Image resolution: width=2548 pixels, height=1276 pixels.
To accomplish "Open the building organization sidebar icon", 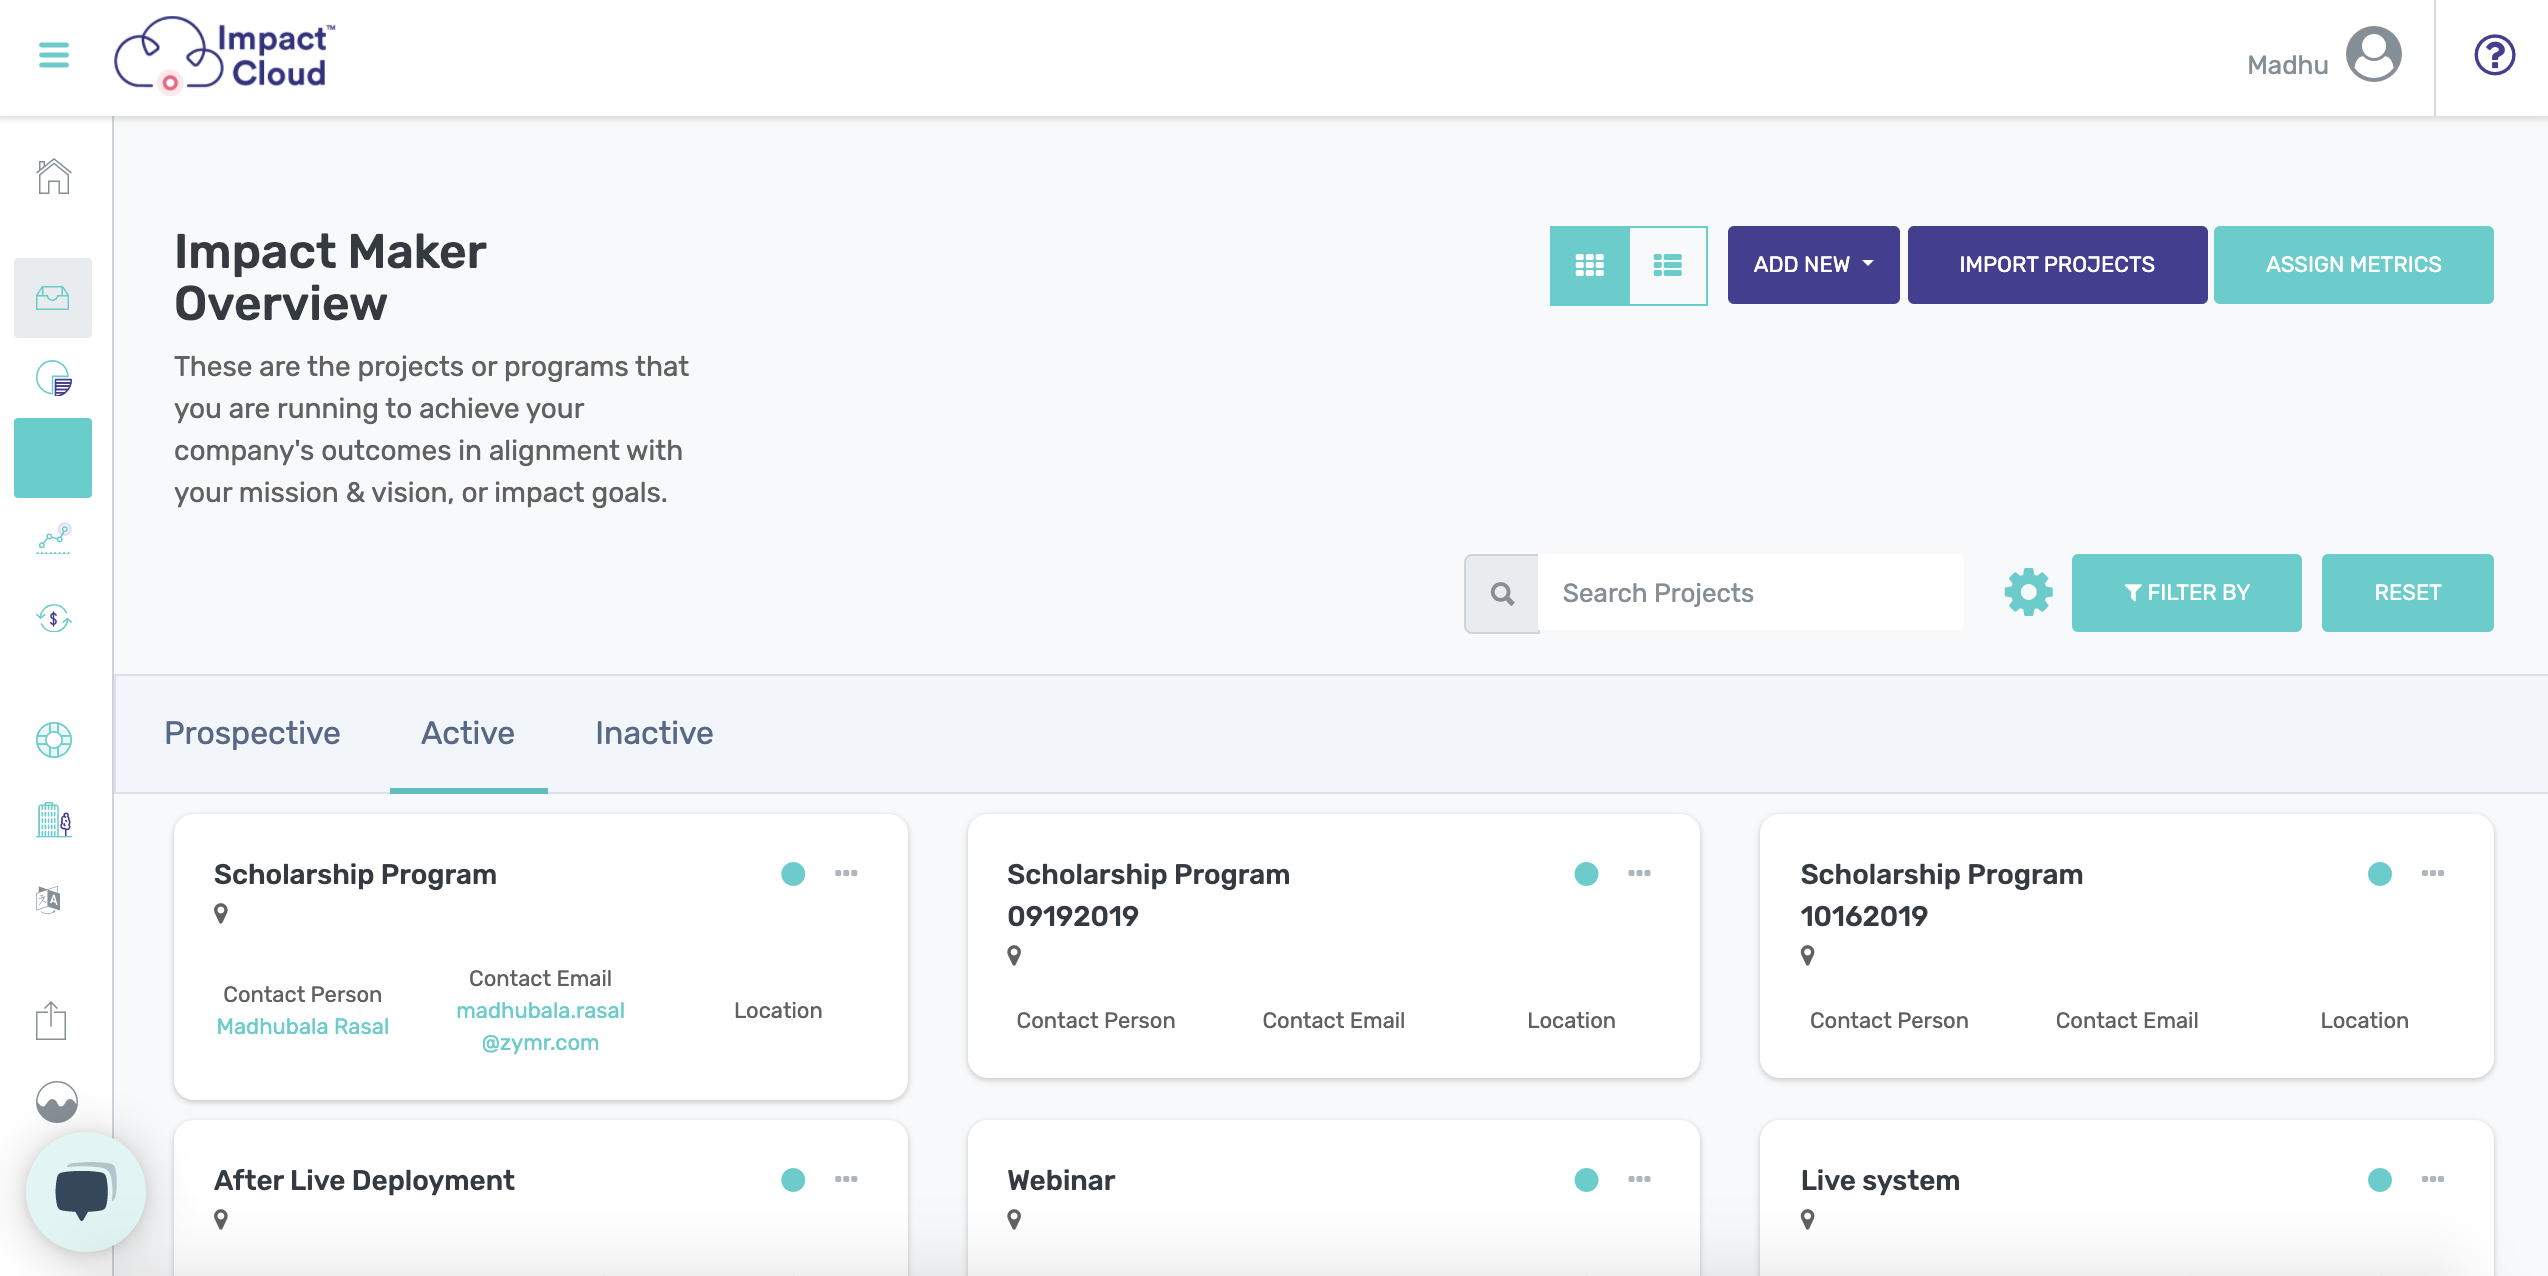I will (x=54, y=820).
